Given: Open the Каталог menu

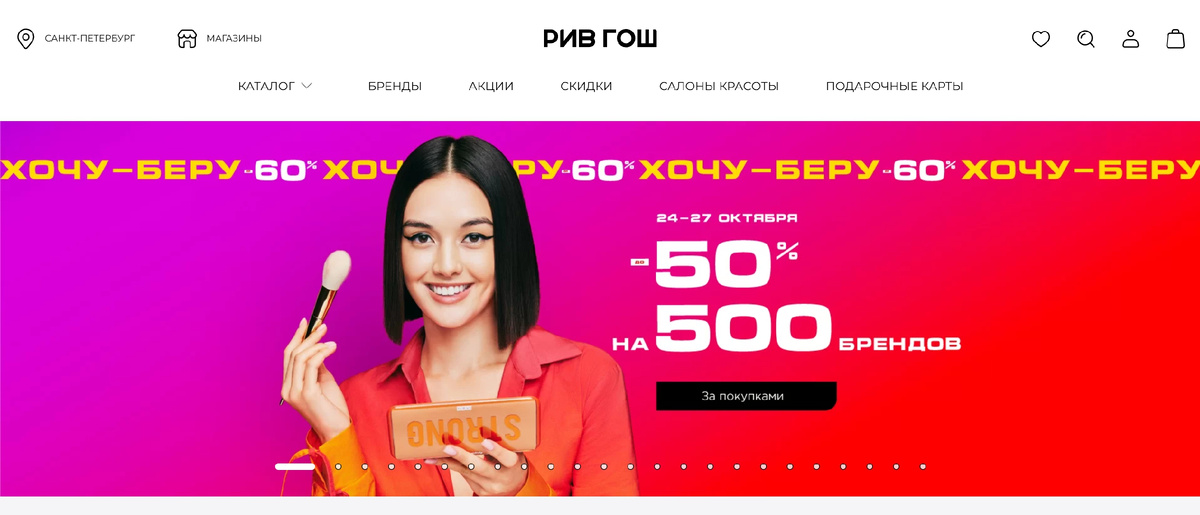Looking at the screenshot, I should pyautogui.click(x=266, y=86).
